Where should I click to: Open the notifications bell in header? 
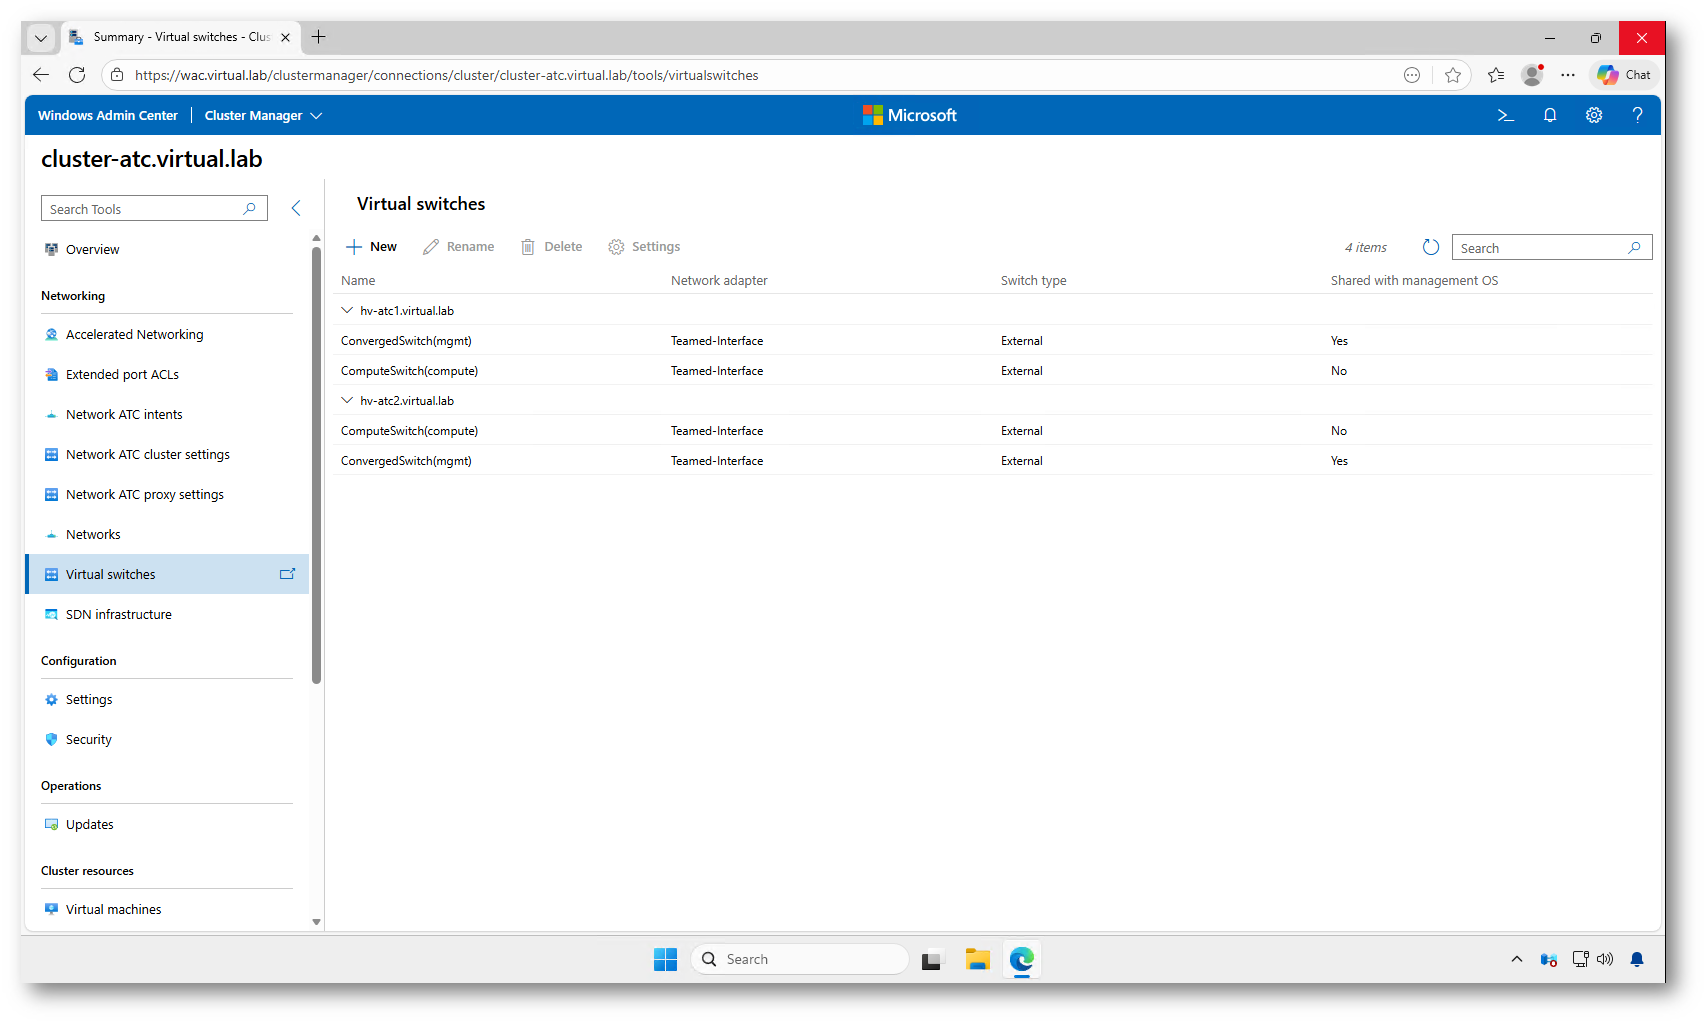click(1549, 116)
